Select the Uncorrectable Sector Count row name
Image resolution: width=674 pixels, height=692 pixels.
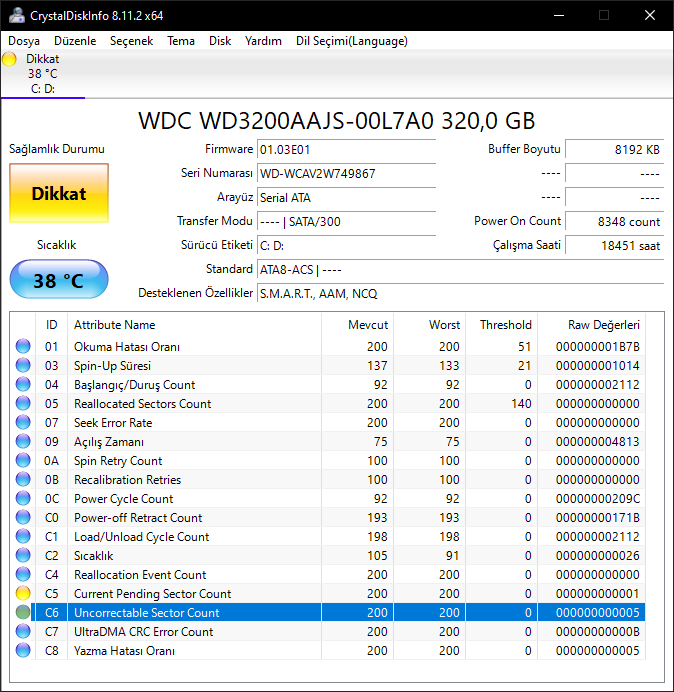click(x=147, y=613)
